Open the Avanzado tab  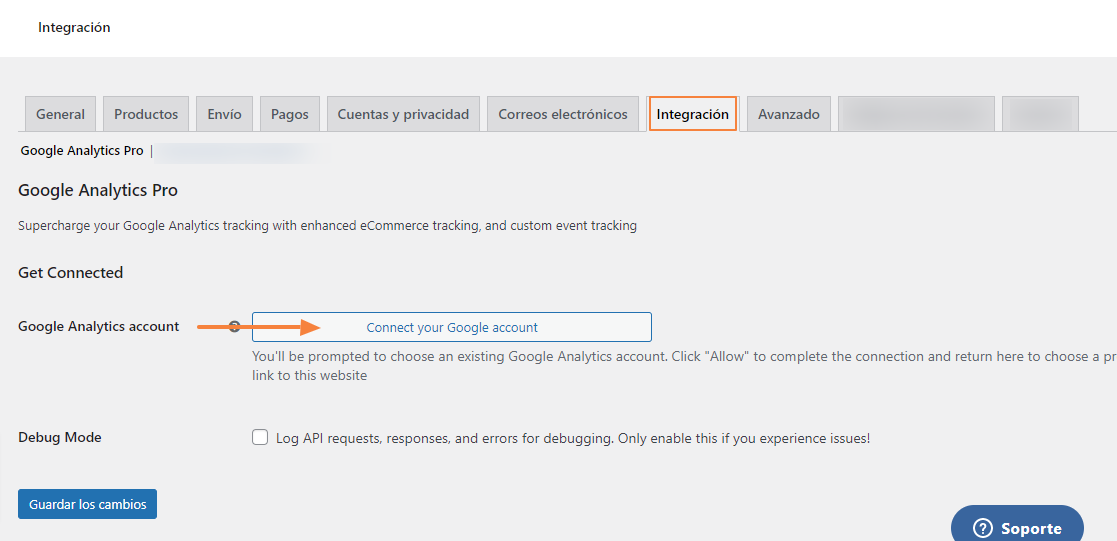coord(788,114)
